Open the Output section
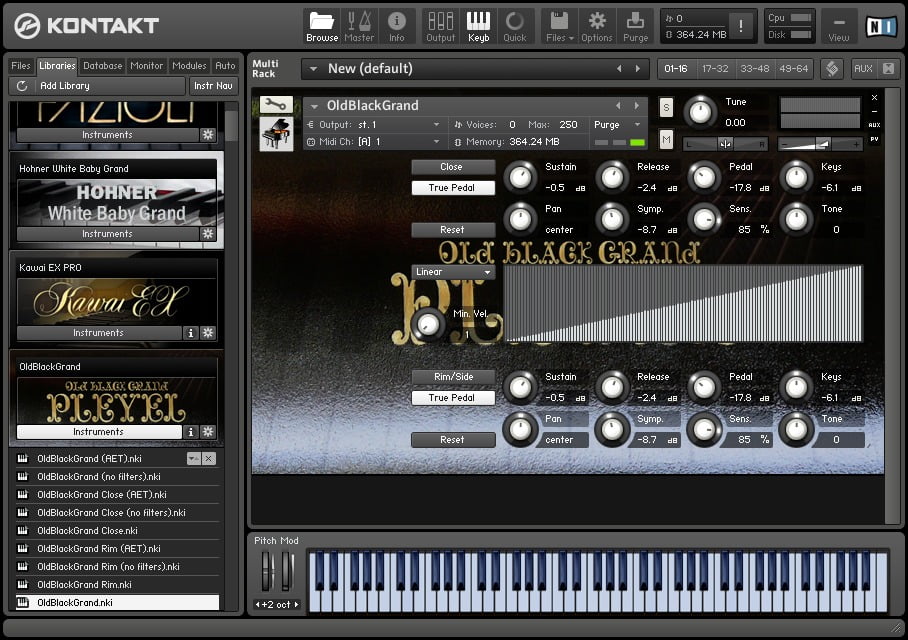The image size is (908, 640). coord(441,27)
